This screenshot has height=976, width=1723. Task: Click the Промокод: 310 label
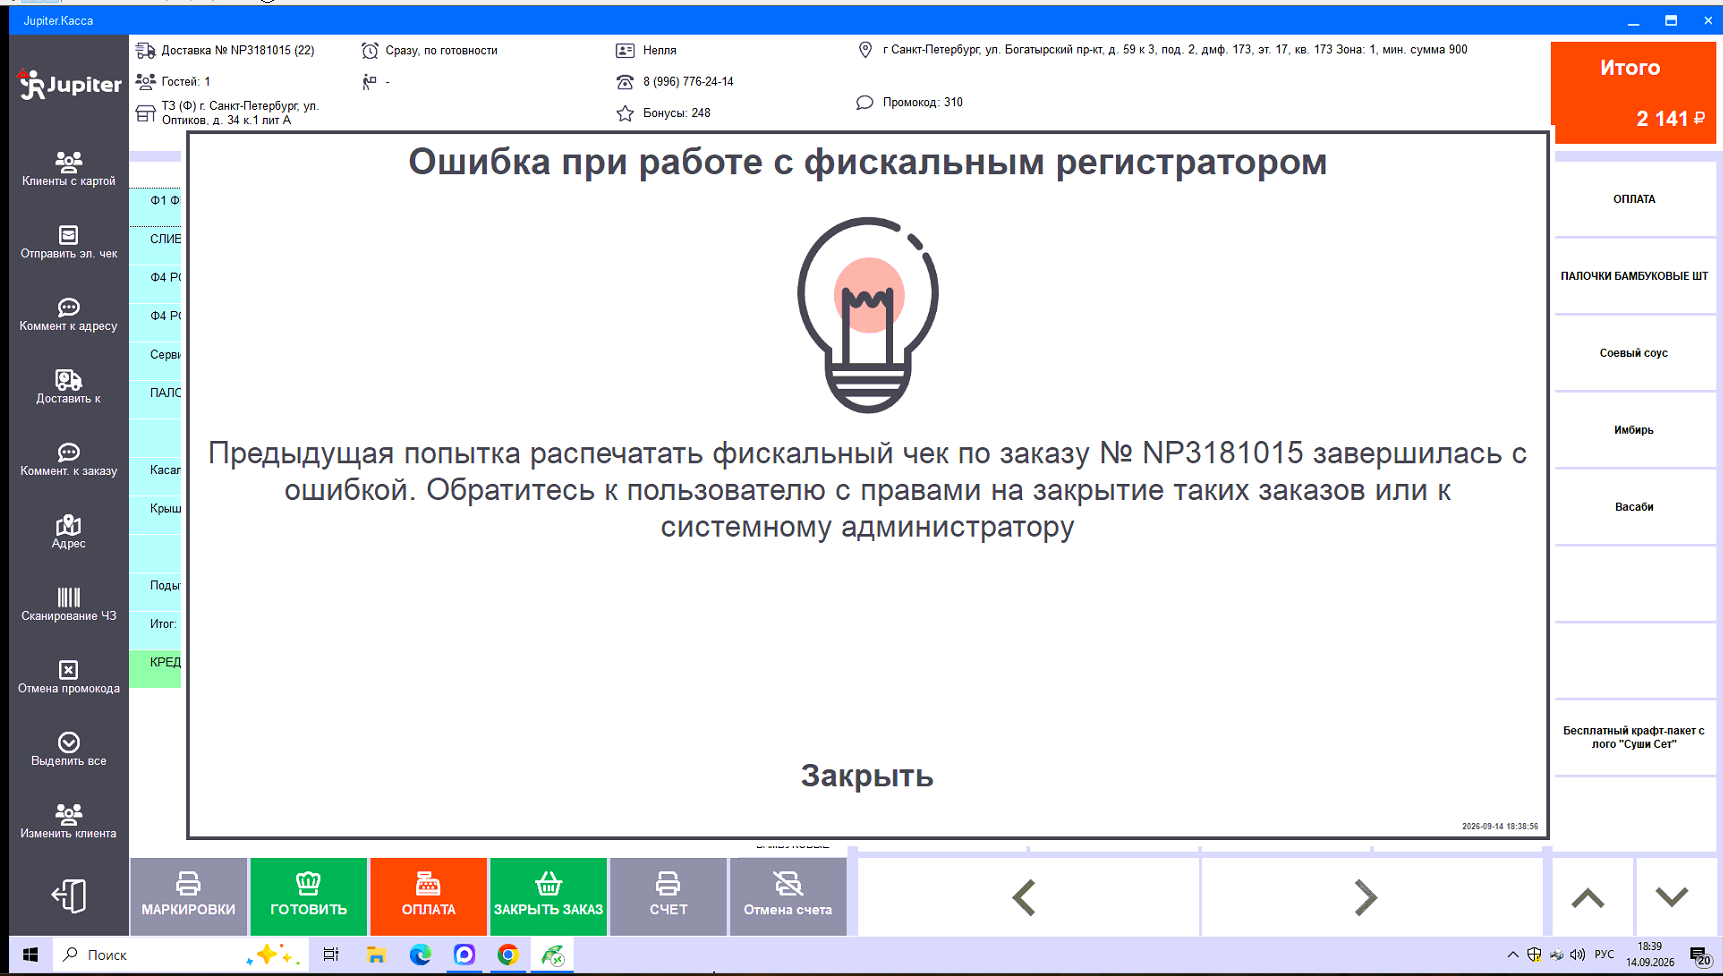coord(923,102)
